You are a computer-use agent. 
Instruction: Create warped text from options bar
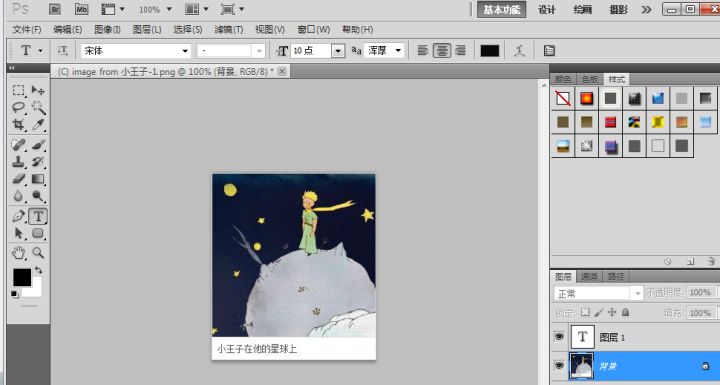(x=519, y=51)
